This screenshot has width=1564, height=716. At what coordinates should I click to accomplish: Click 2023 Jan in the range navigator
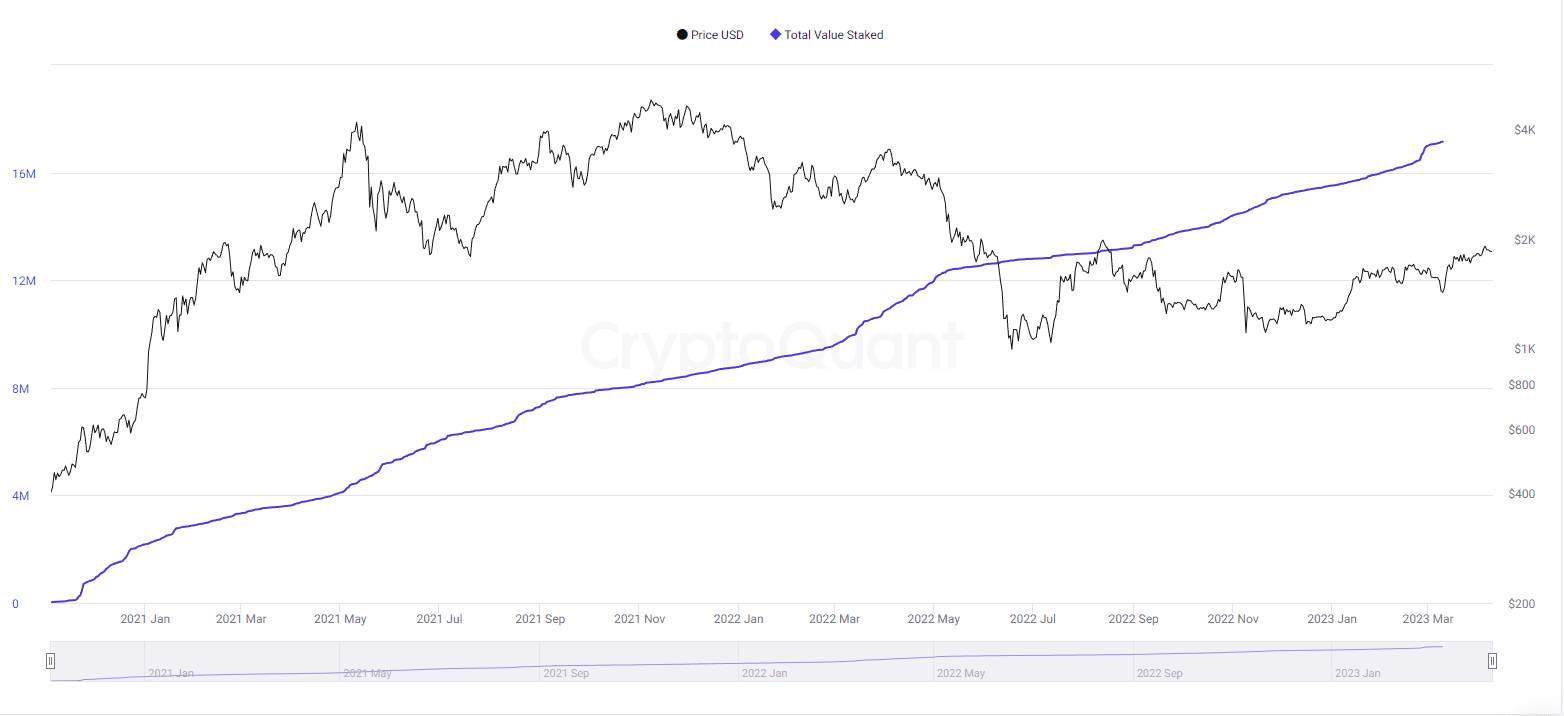coord(1357,673)
